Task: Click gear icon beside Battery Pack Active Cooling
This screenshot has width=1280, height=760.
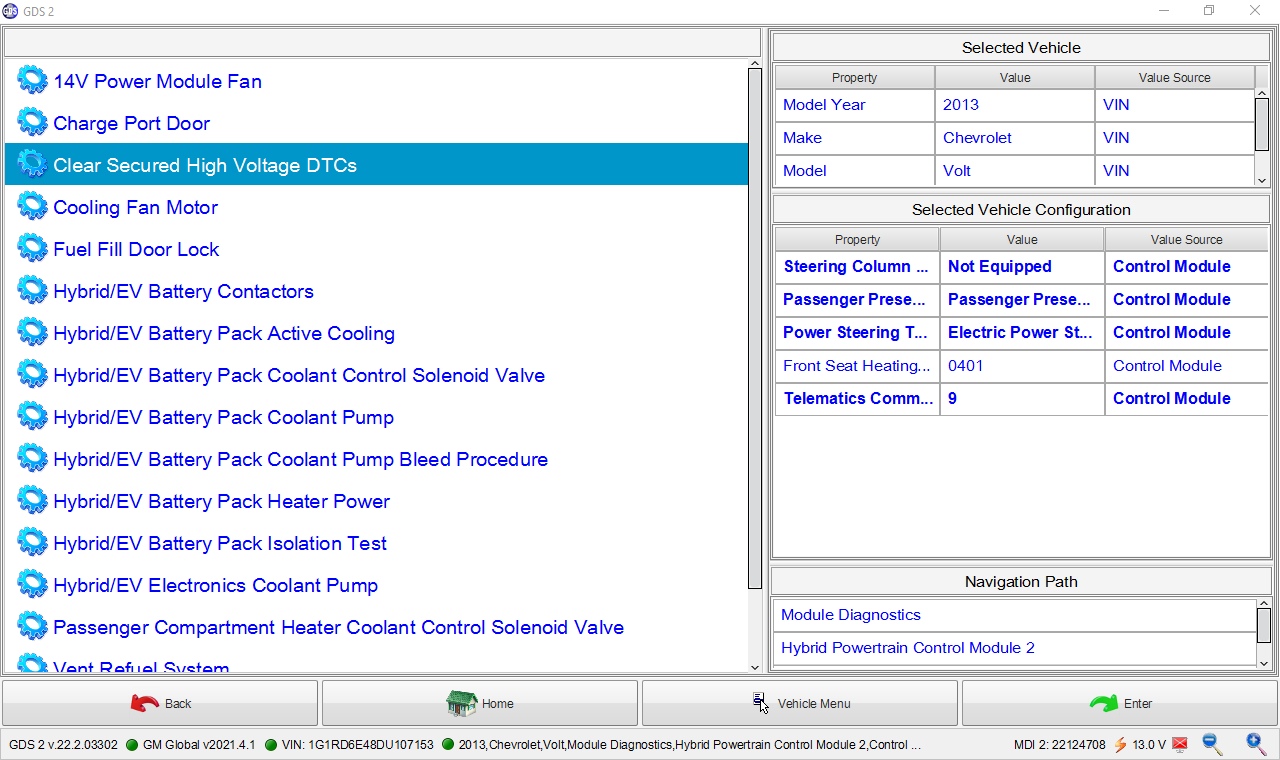Action: pyautogui.click(x=32, y=333)
